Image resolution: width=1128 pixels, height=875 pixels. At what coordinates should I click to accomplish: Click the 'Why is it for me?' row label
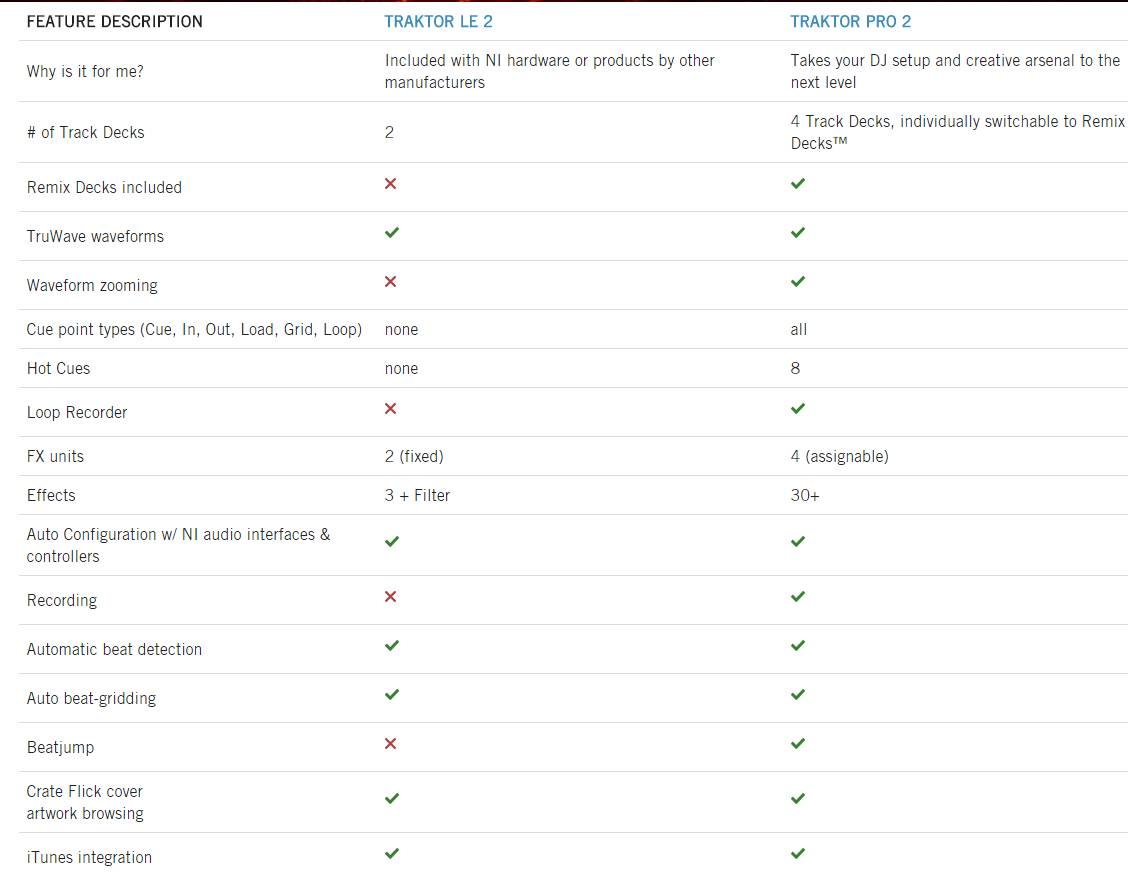85,71
